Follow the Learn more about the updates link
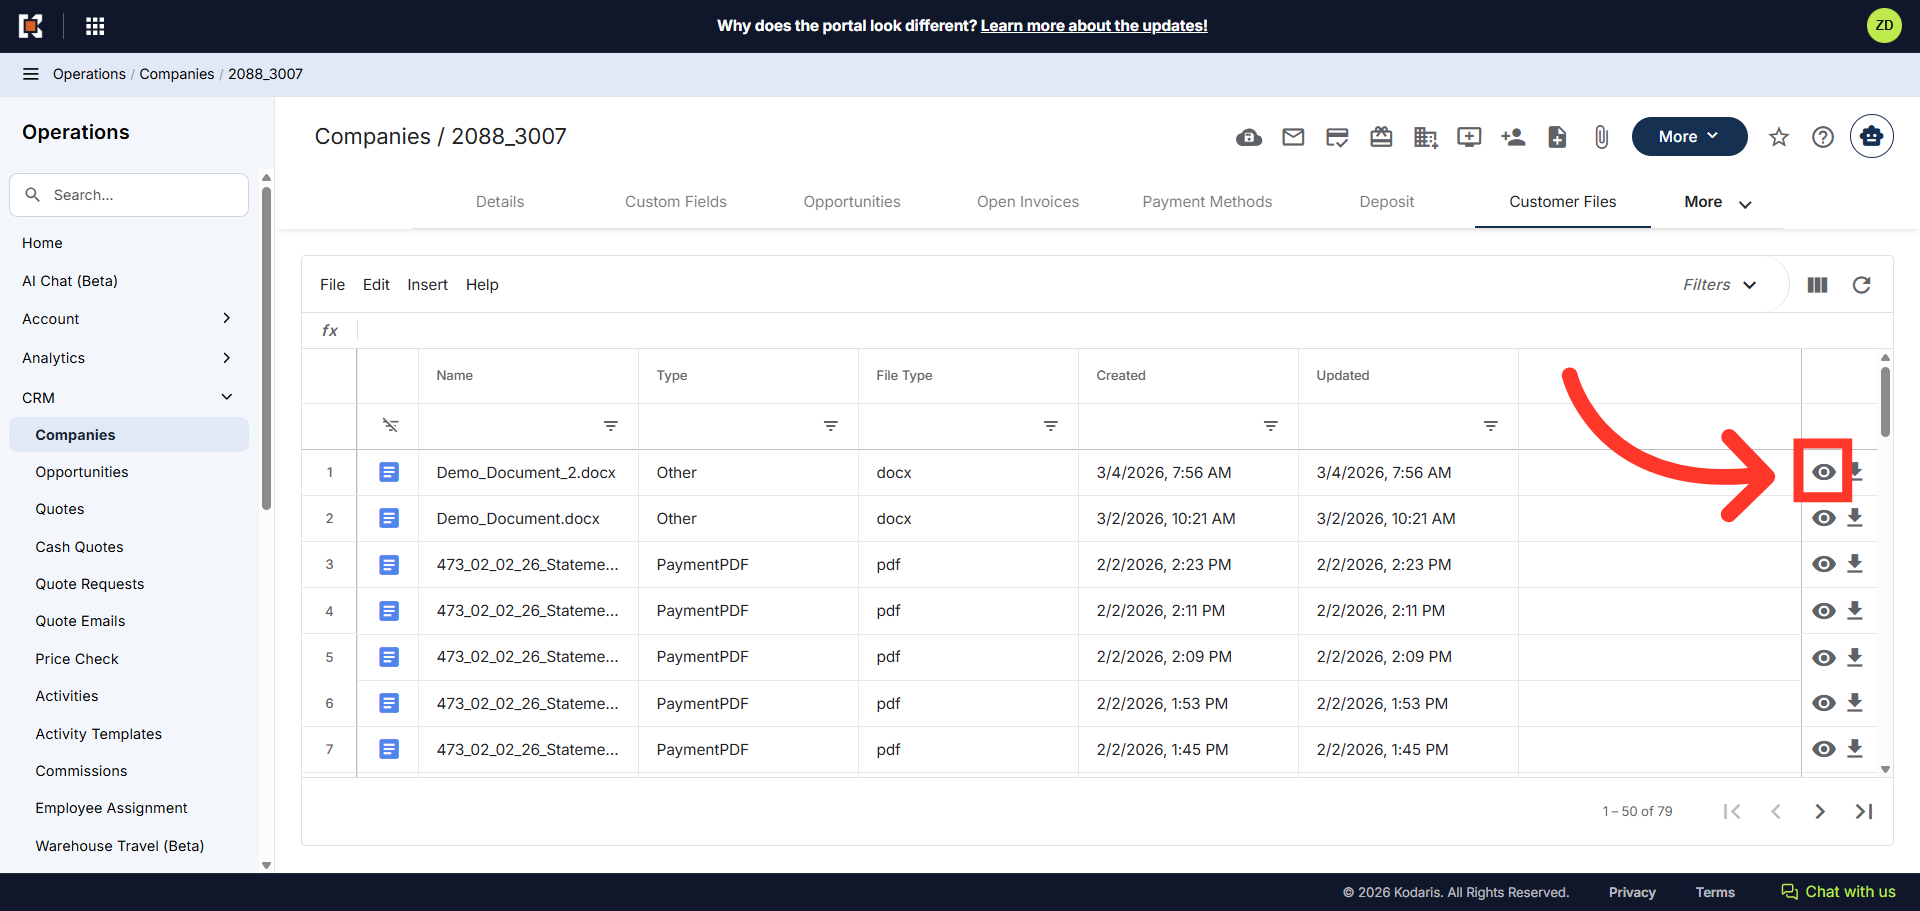 (x=1094, y=26)
